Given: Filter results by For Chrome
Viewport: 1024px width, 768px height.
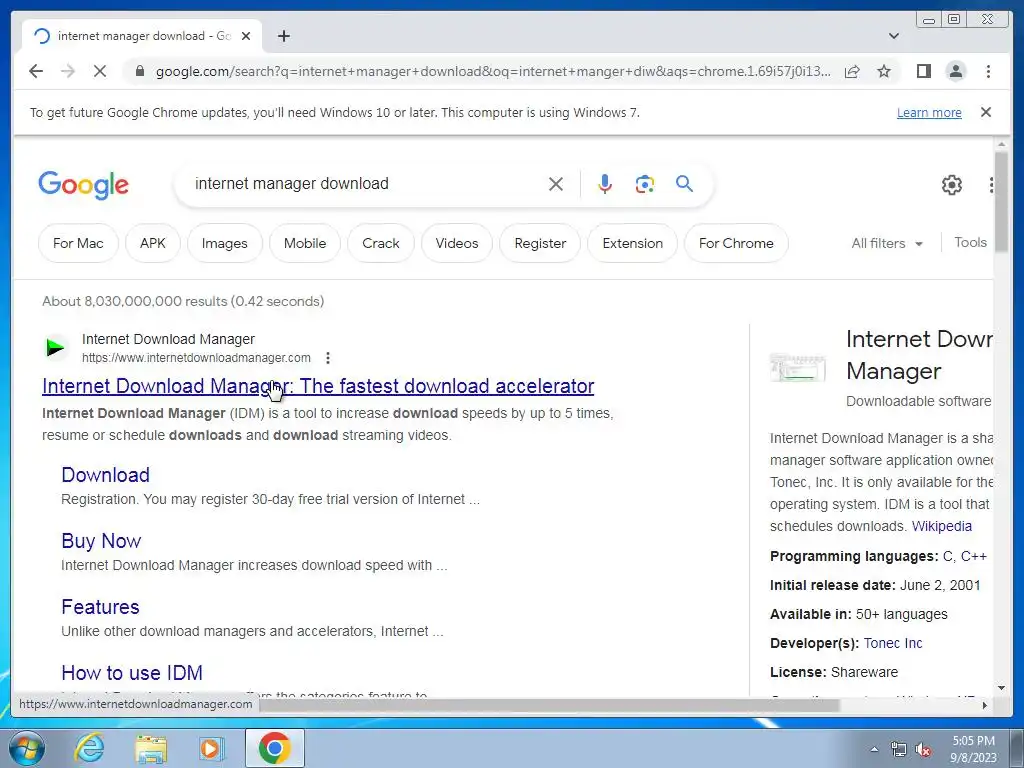Looking at the screenshot, I should tap(736, 243).
